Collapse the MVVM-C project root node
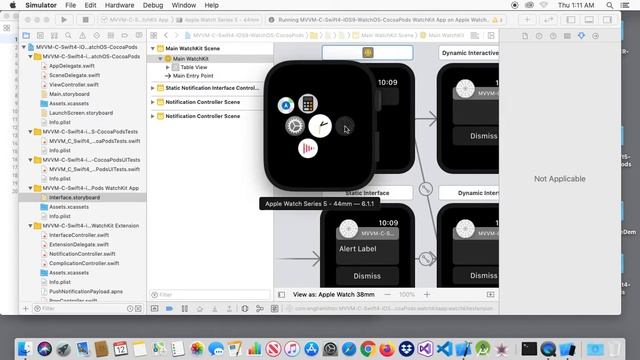 [24, 47]
